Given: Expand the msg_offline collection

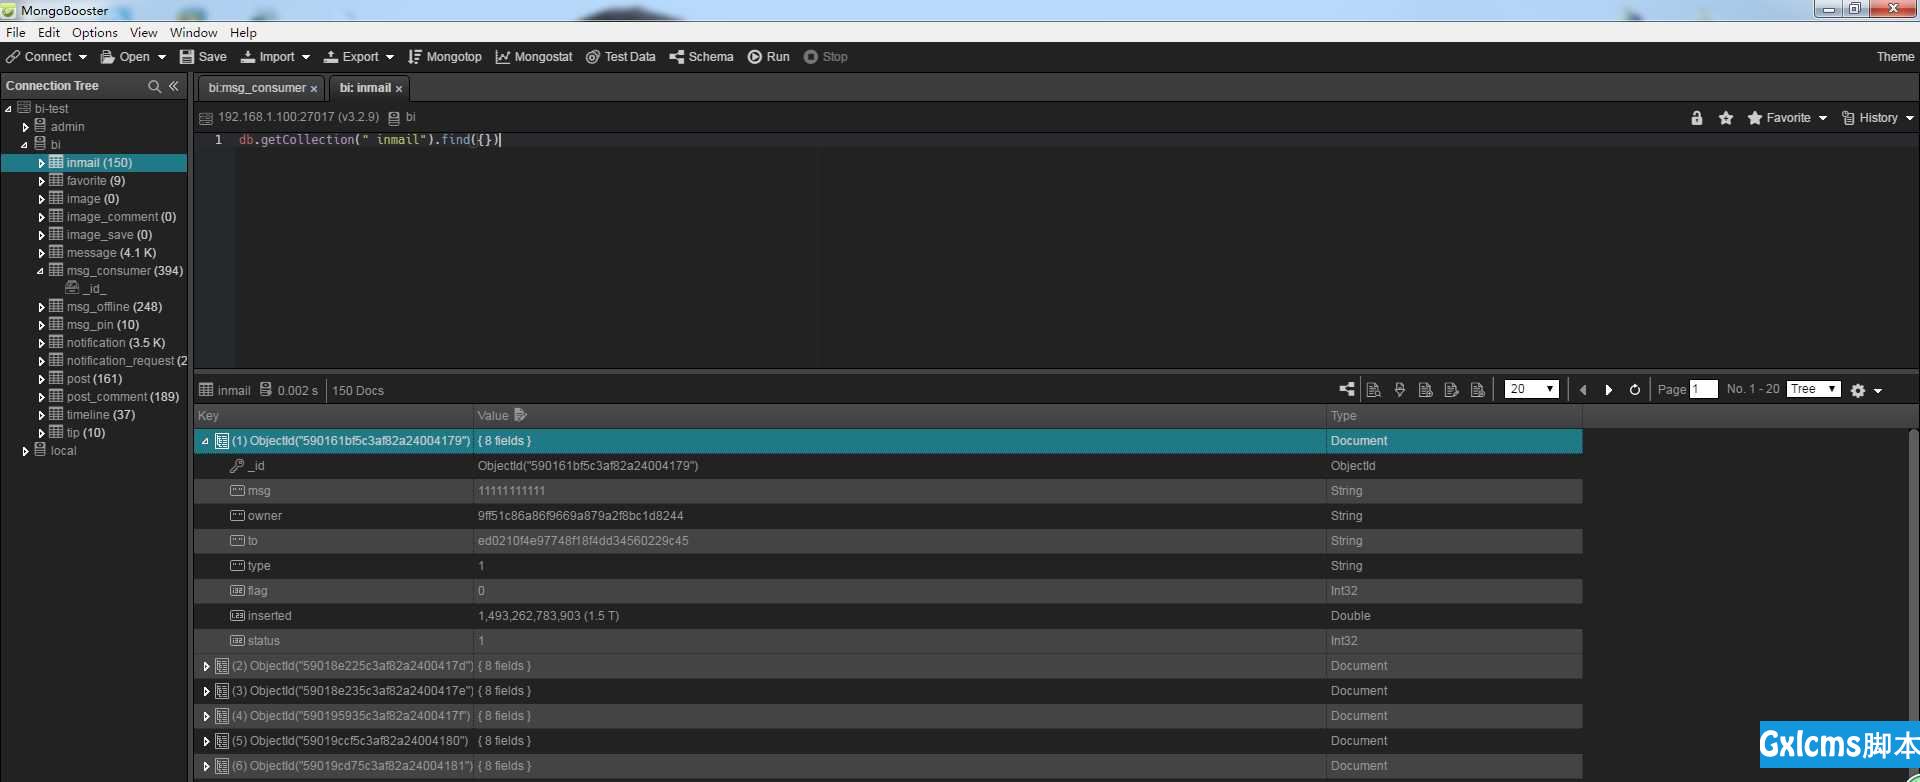Looking at the screenshot, I should pyautogui.click(x=42, y=307).
